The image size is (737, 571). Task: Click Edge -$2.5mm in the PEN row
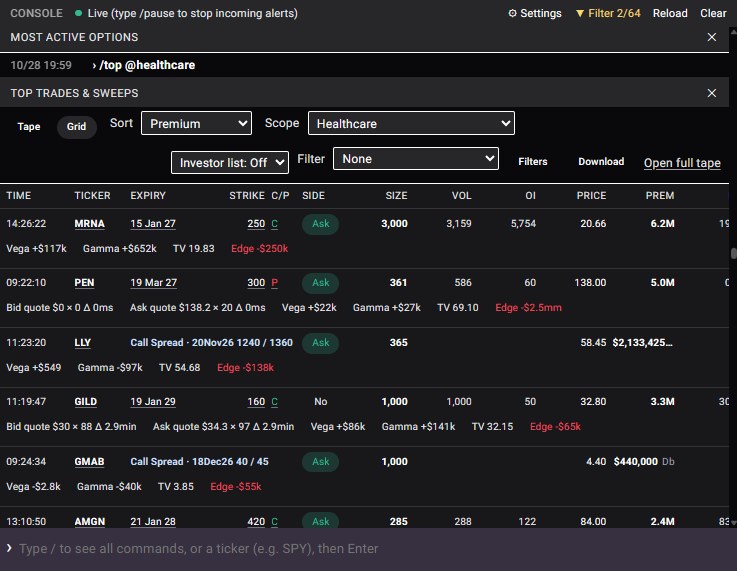pos(528,308)
